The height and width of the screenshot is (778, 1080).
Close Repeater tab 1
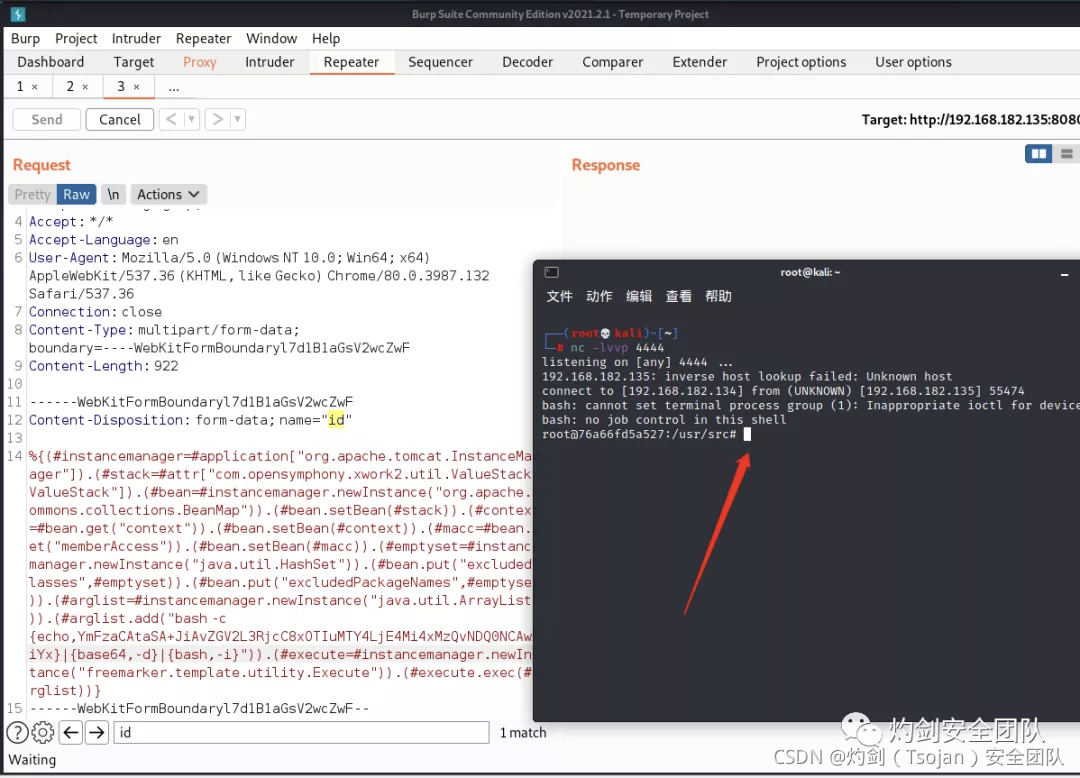coord(35,87)
